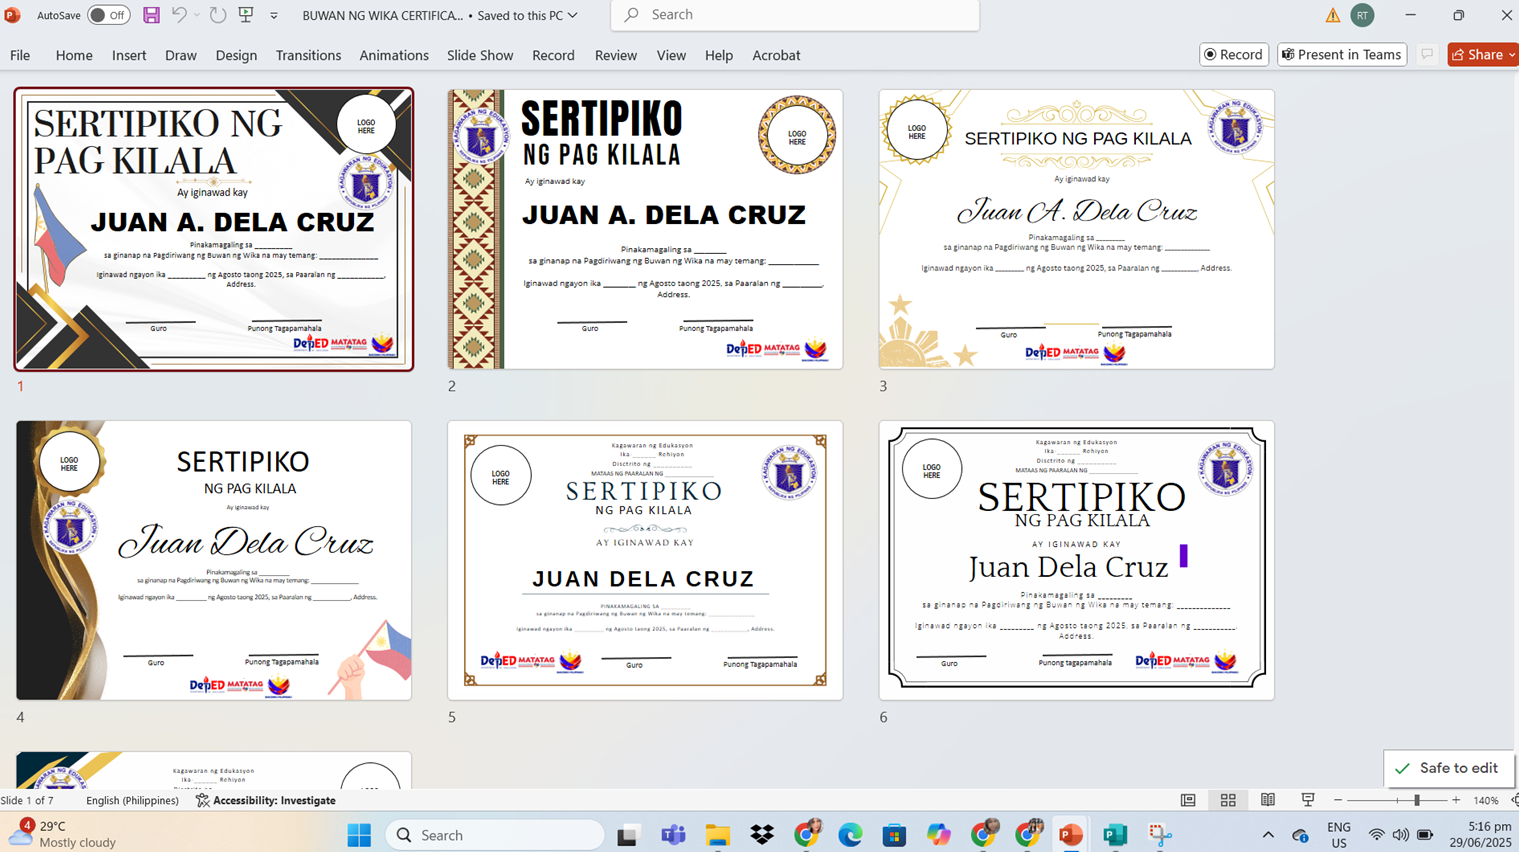Open the Acrobat tab

(x=776, y=55)
